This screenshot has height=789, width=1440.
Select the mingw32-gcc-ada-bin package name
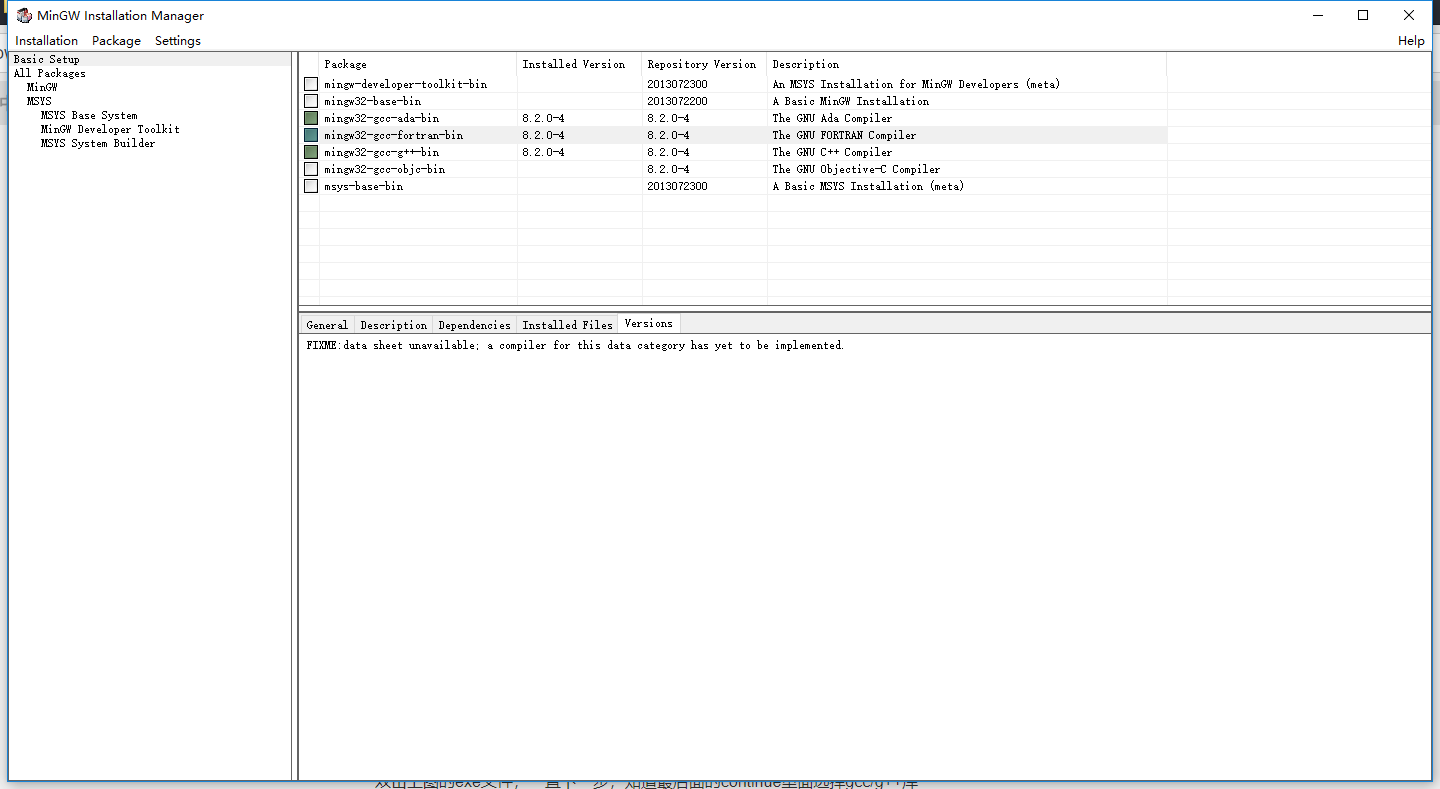(381, 118)
